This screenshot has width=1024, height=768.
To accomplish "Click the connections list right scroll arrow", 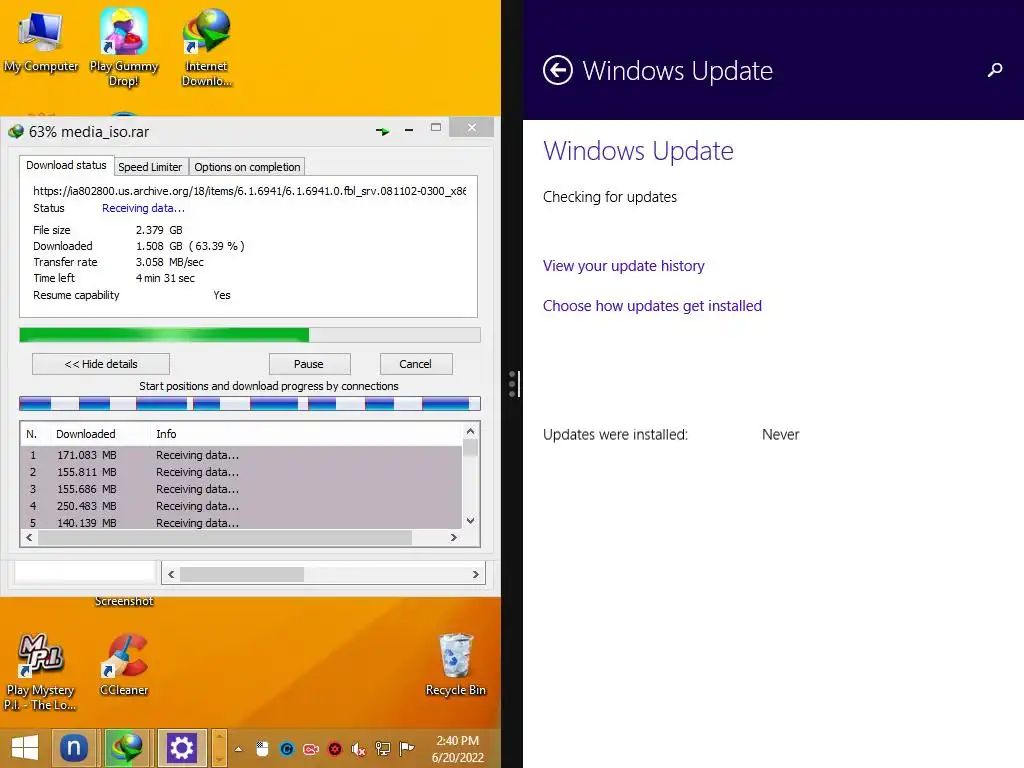I will 454,537.
